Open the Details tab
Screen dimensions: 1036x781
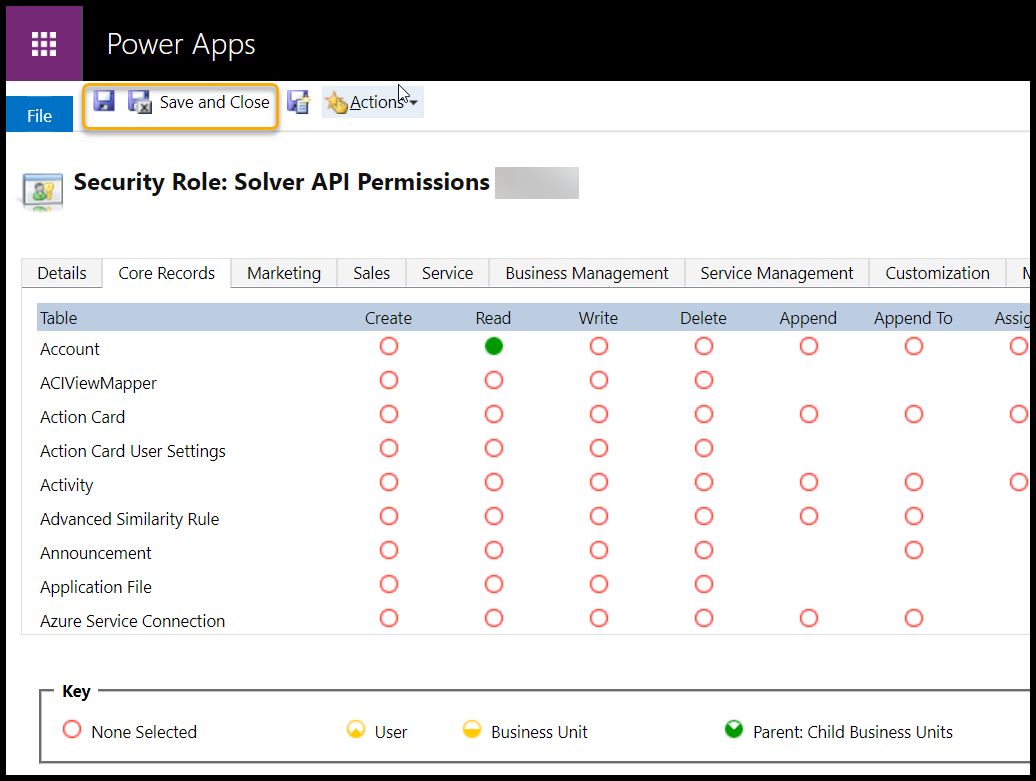pyautogui.click(x=62, y=273)
